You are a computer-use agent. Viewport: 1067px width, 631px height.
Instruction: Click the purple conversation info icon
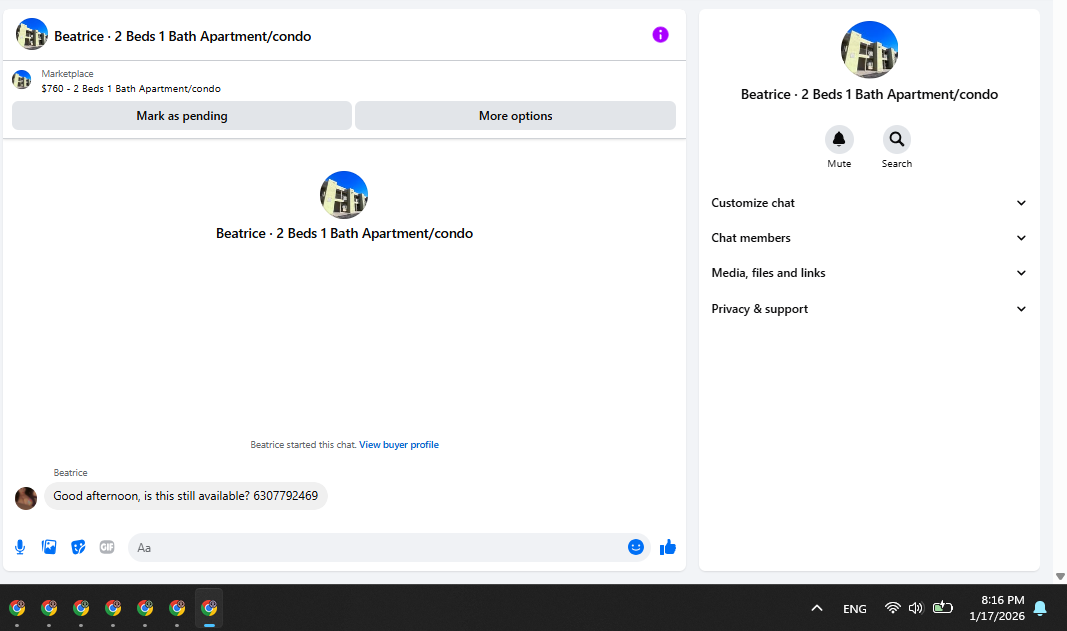(x=660, y=35)
